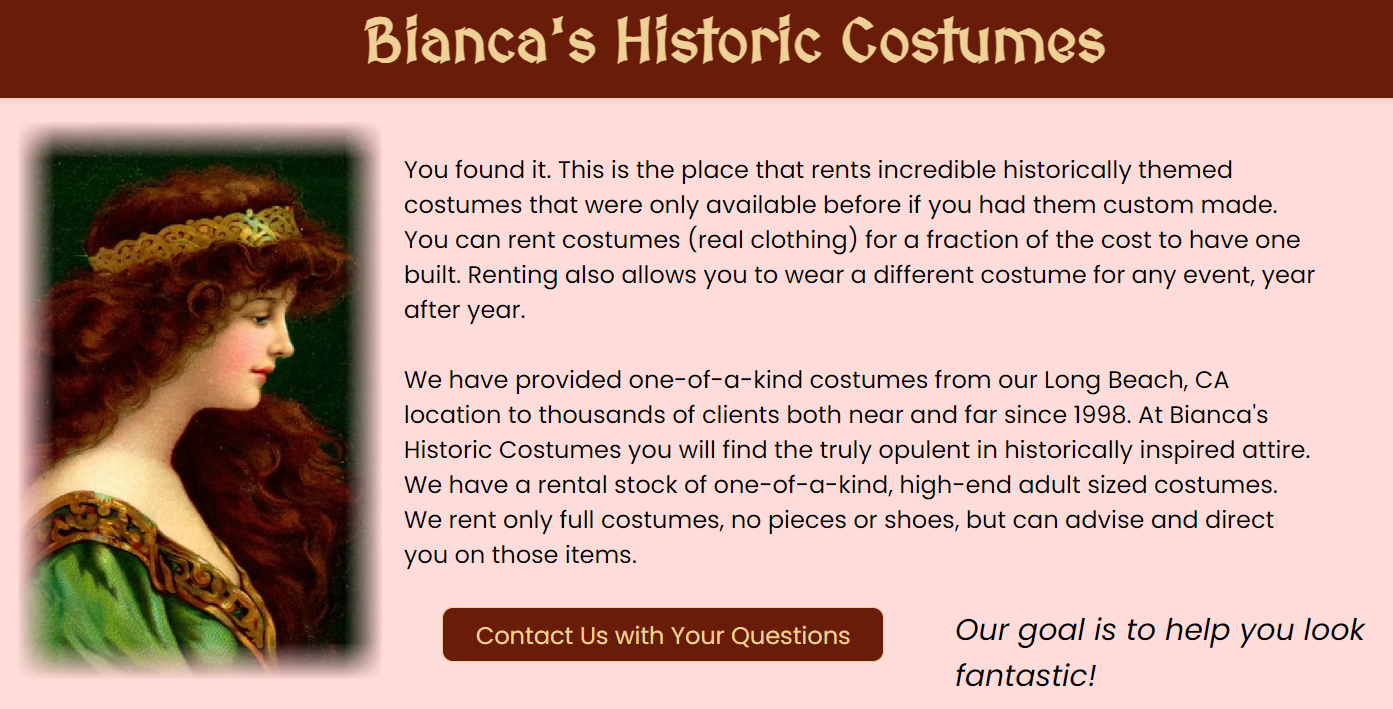Screen dimensions: 1393x709
Task: Click the dark red header banner background
Action: pos(200,48)
